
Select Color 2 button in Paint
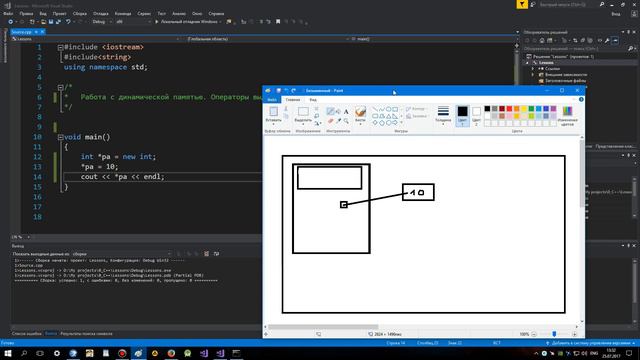(x=476, y=116)
